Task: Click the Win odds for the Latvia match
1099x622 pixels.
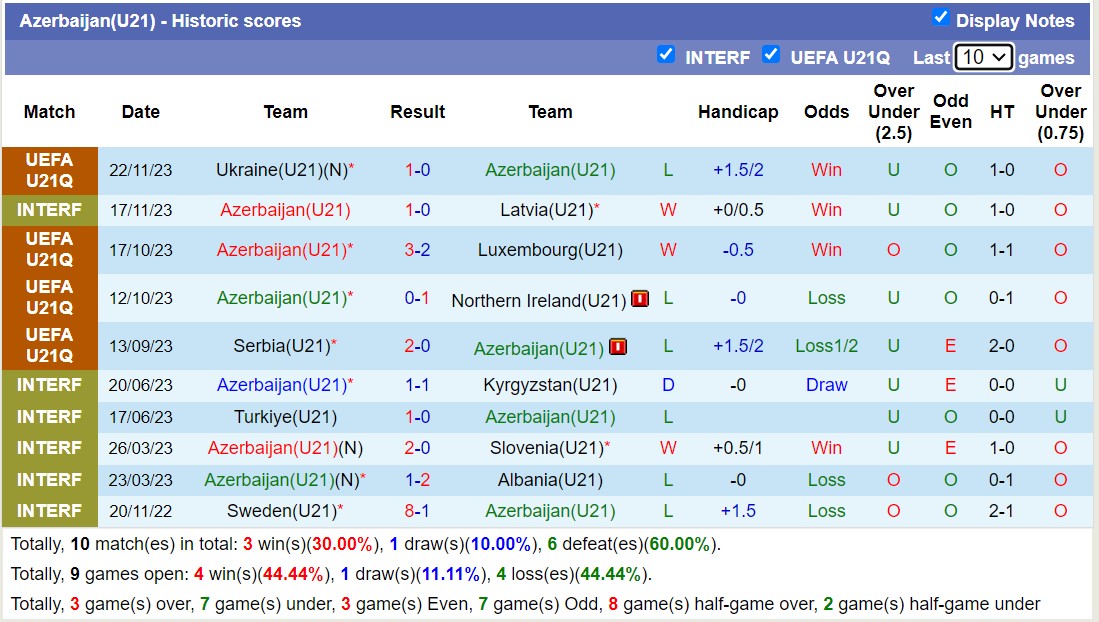Action: coord(826,210)
